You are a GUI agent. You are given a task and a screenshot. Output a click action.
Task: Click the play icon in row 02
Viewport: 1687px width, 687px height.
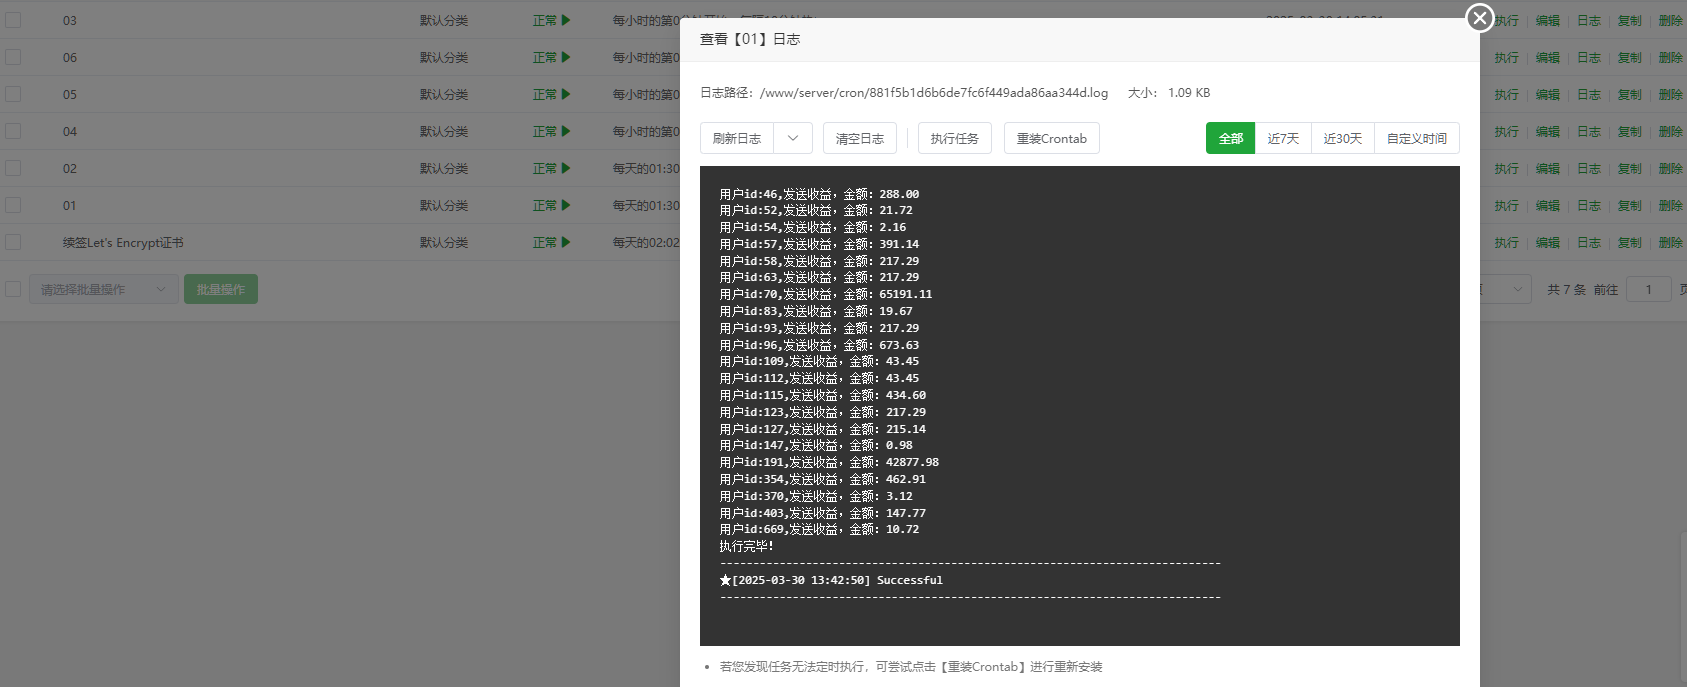pos(566,168)
